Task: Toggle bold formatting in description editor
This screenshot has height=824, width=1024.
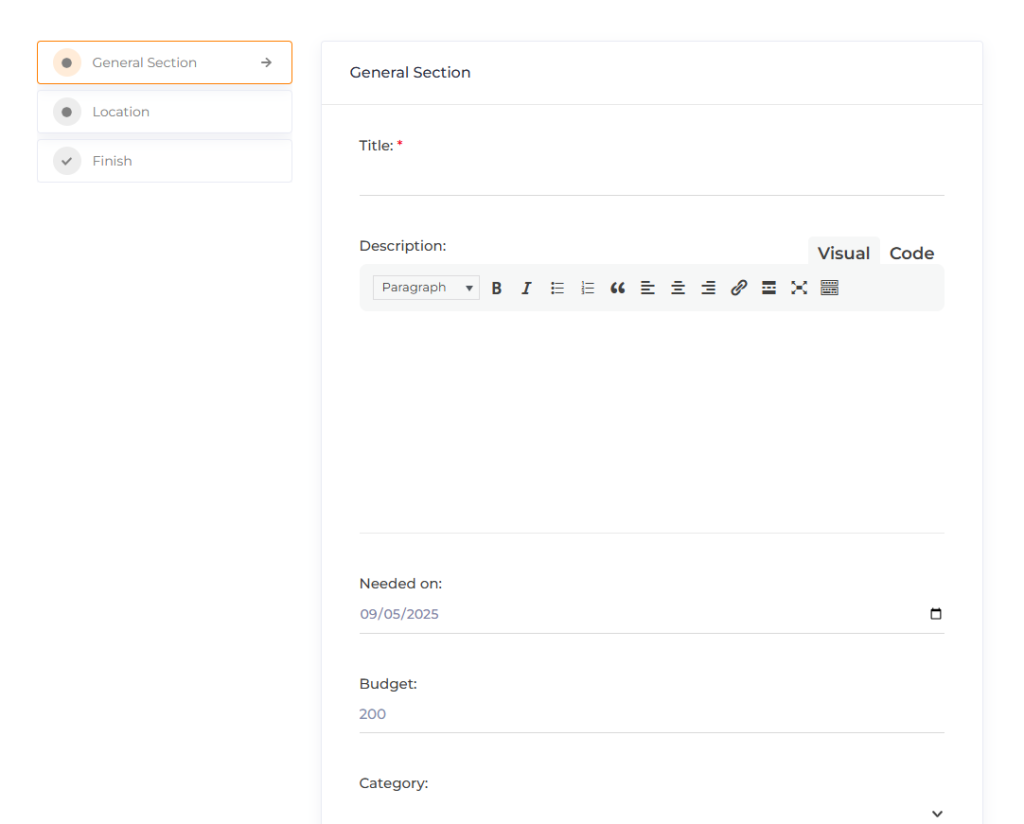Action: [496, 288]
